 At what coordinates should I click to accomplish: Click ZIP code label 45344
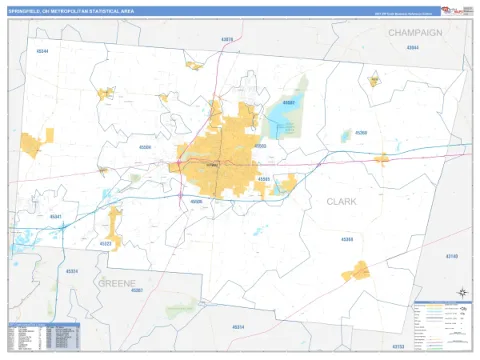(x=42, y=51)
